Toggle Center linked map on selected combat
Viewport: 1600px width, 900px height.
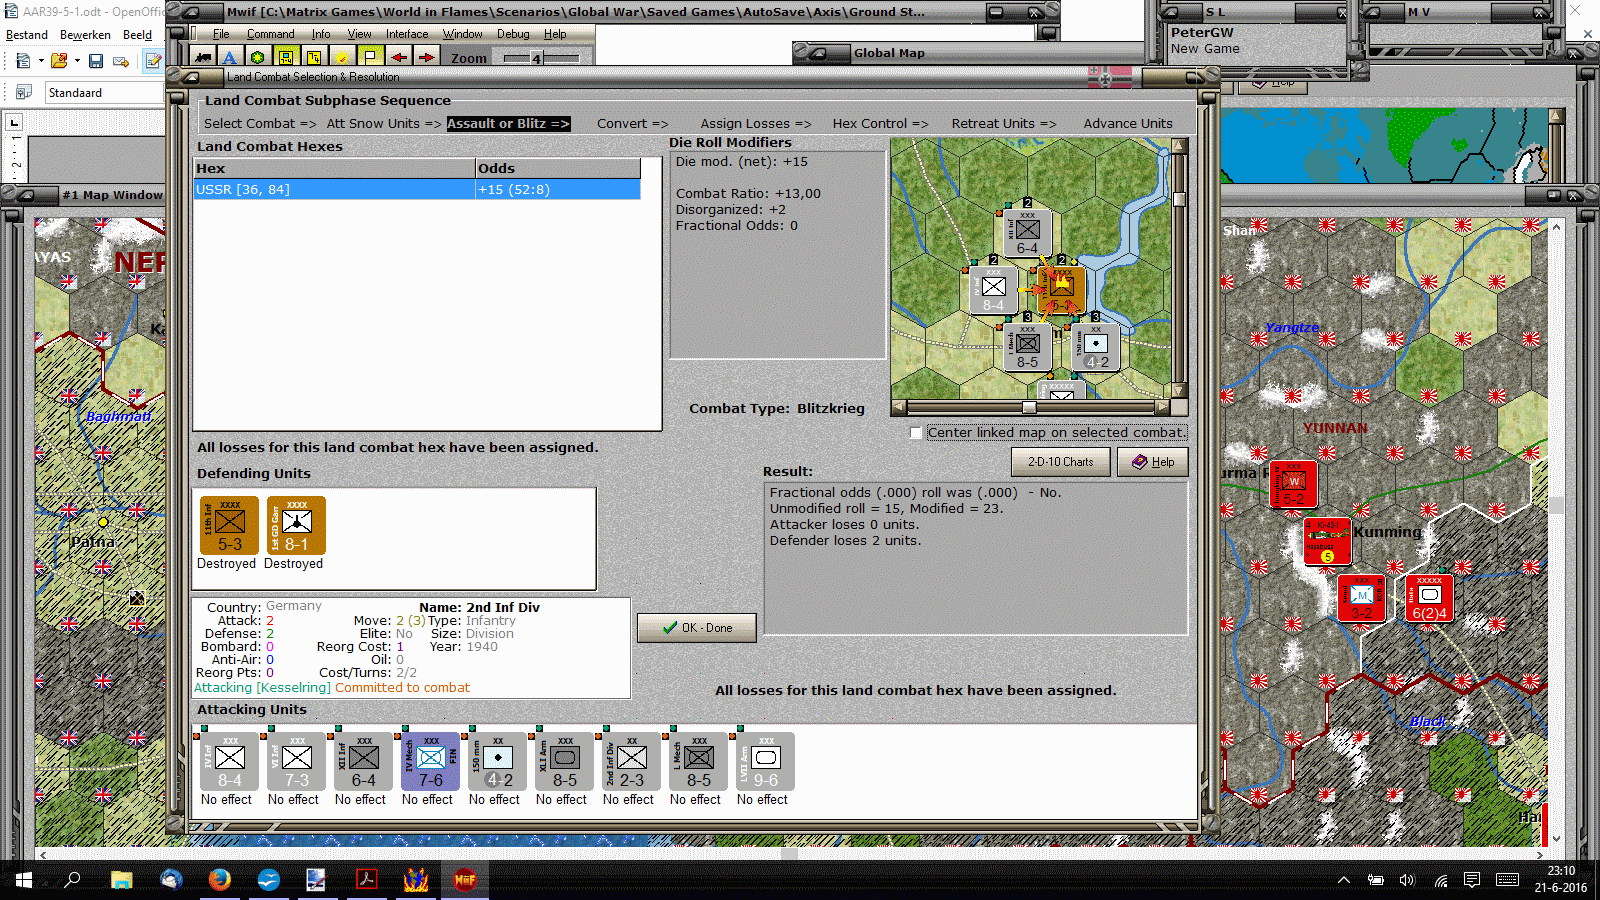point(916,433)
